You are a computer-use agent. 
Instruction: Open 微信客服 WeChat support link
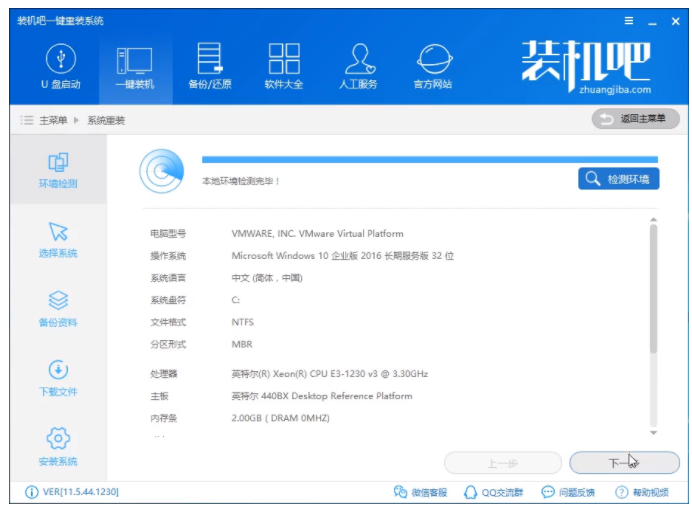tap(421, 492)
